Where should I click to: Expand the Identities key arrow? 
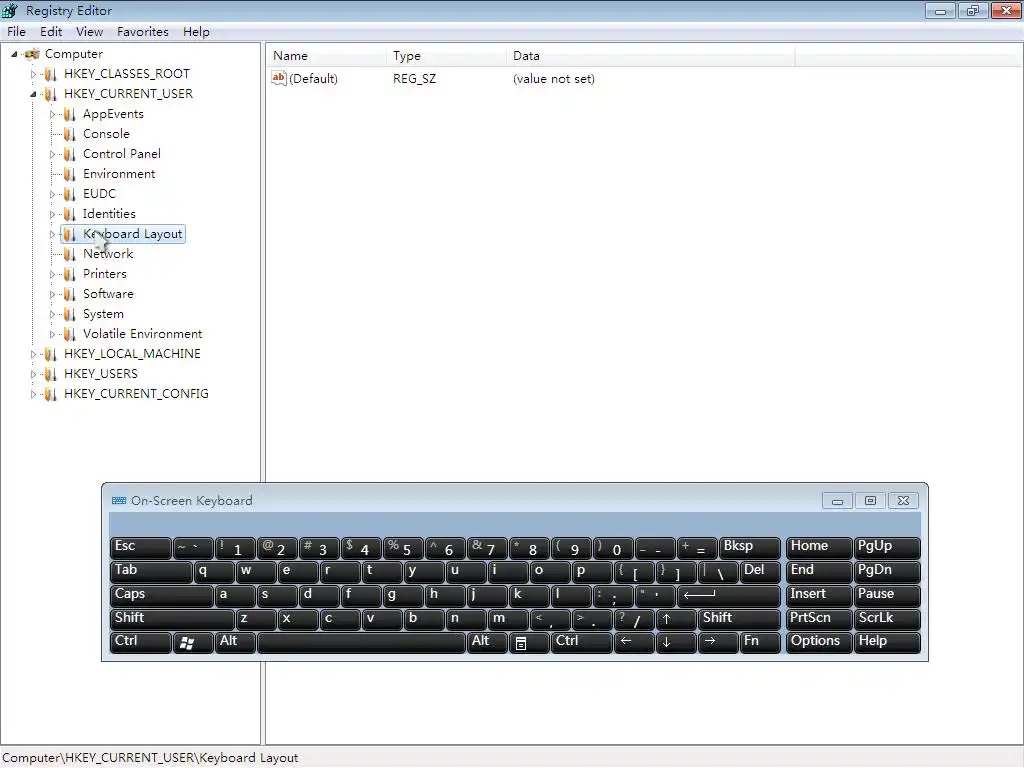(x=52, y=214)
